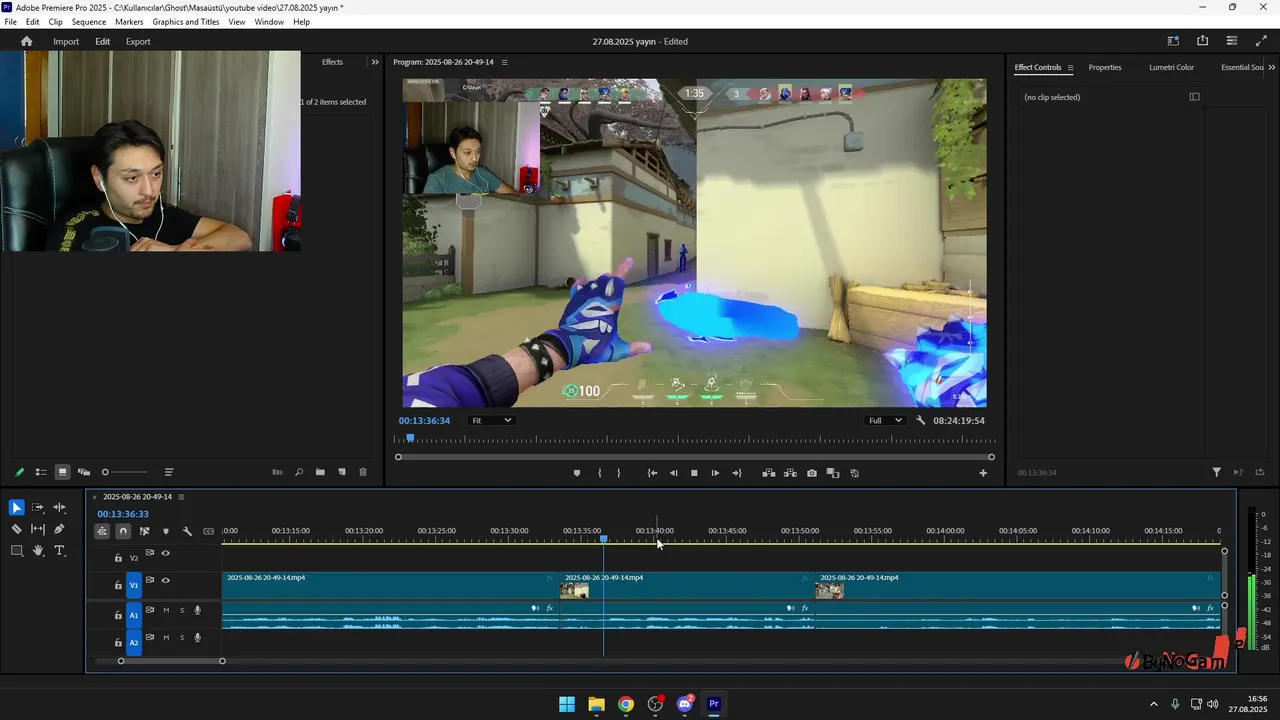Click the trash Clear icon in Project panel
The width and height of the screenshot is (1280, 720).
coord(363,472)
